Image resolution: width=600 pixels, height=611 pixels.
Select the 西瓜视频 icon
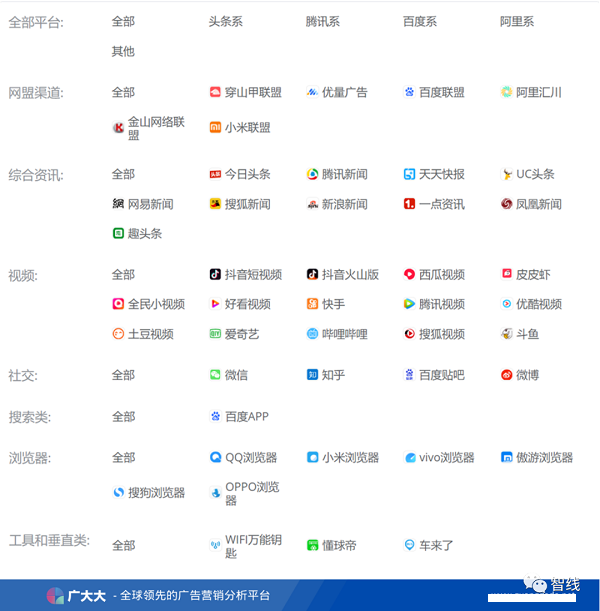pyautogui.click(x=409, y=274)
